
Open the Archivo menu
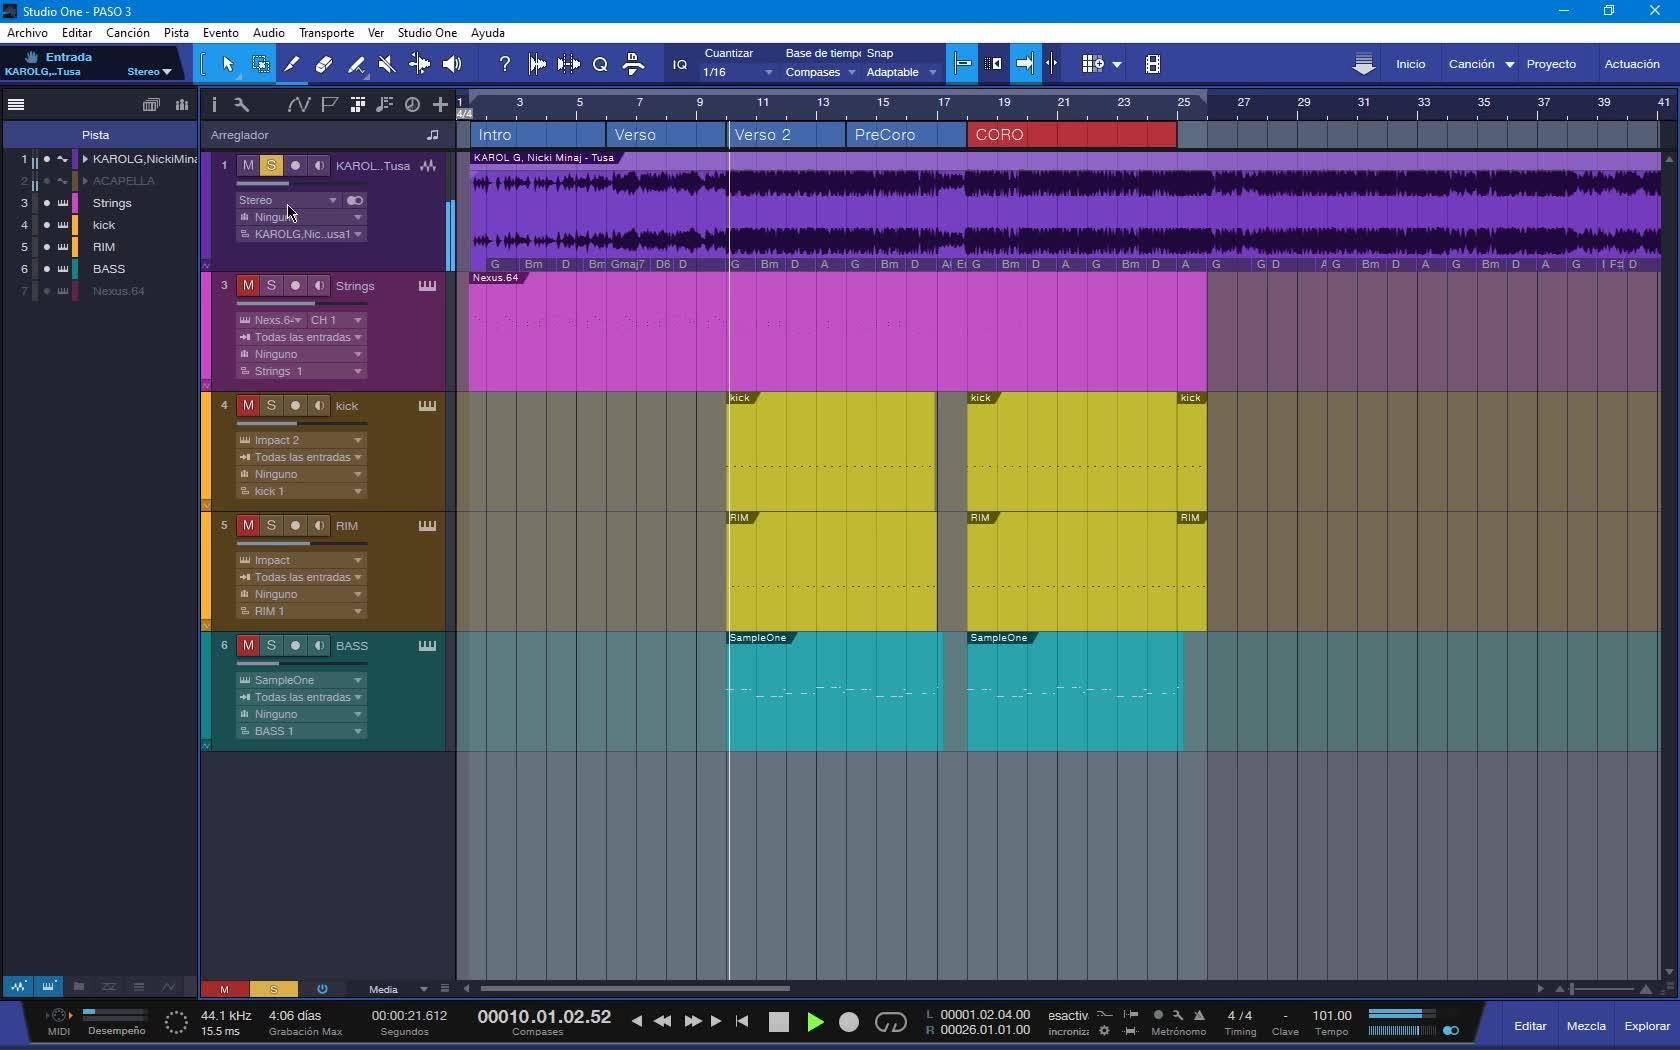point(27,32)
